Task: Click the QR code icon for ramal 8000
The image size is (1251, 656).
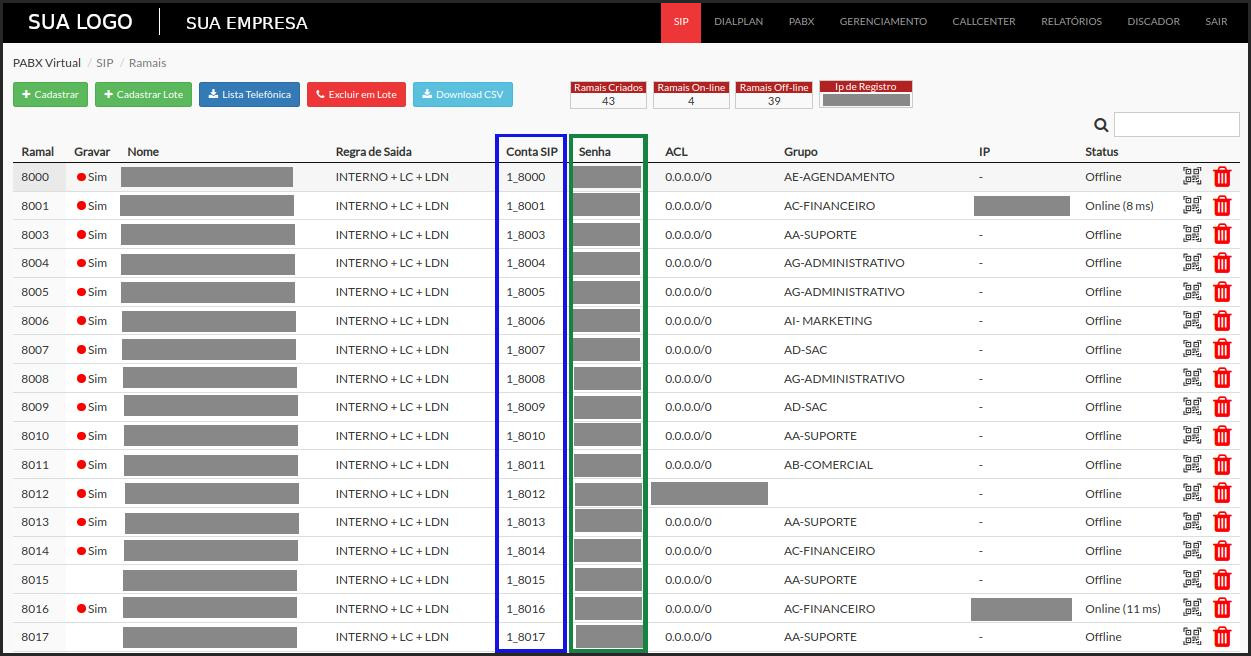Action: click(1191, 177)
